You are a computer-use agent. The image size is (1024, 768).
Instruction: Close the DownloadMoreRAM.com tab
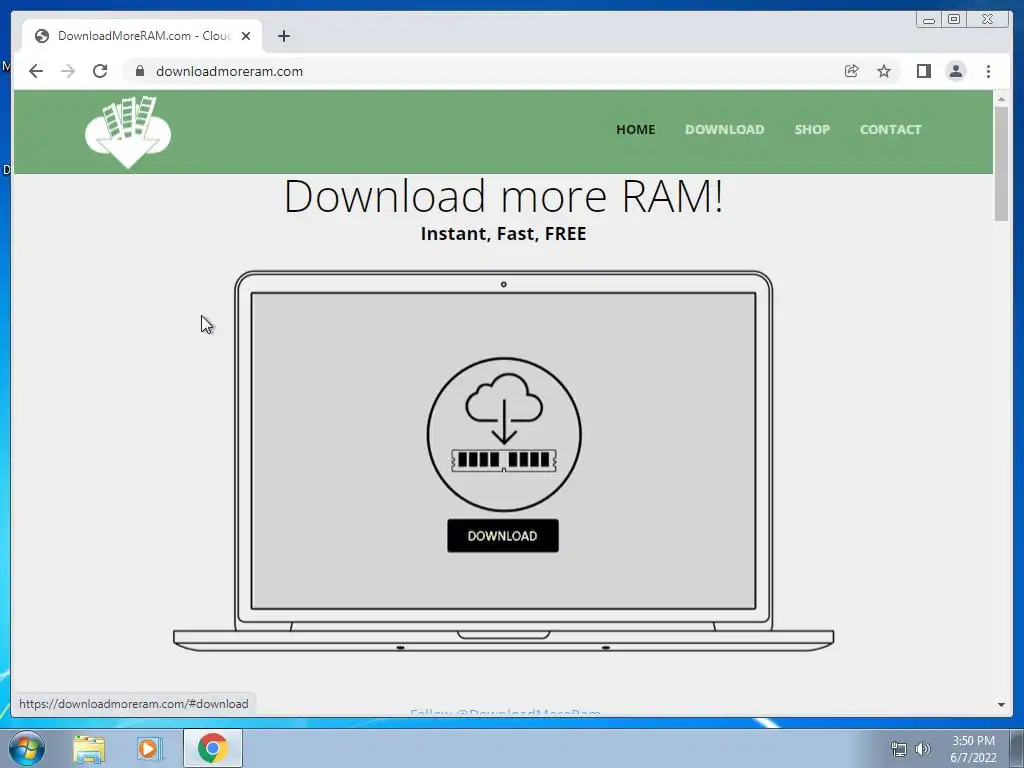(246, 36)
